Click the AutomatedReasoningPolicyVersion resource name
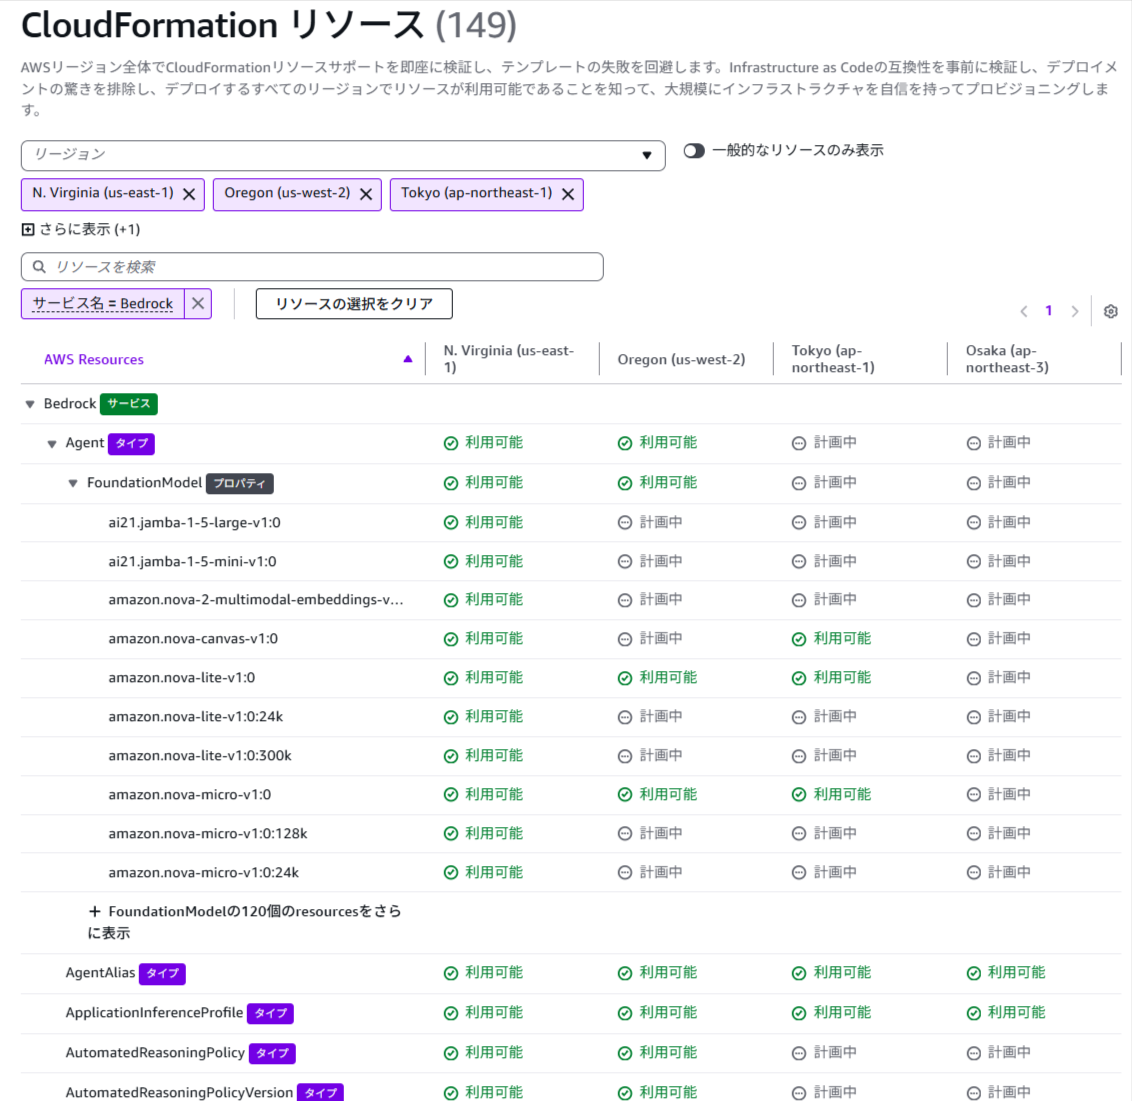Screen dimensions: 1132x1101 point(179,1092)
